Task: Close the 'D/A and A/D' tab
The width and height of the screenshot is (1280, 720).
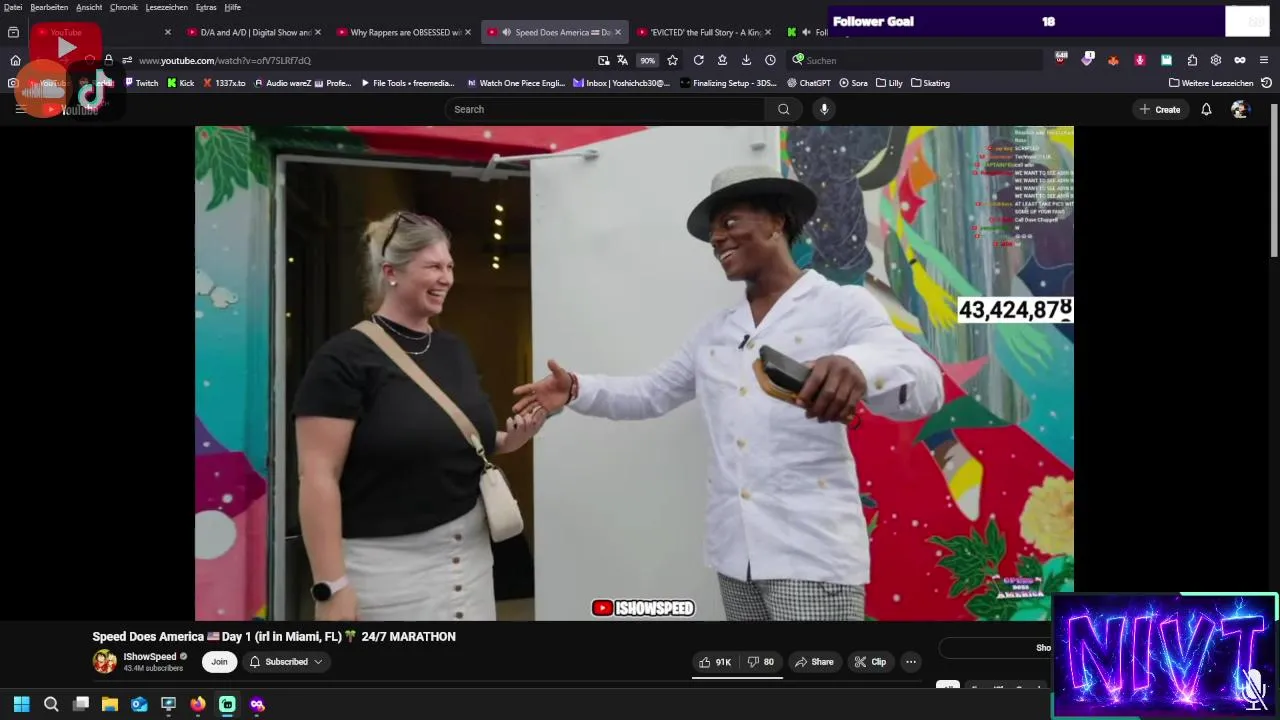Action: click(318, 32)
